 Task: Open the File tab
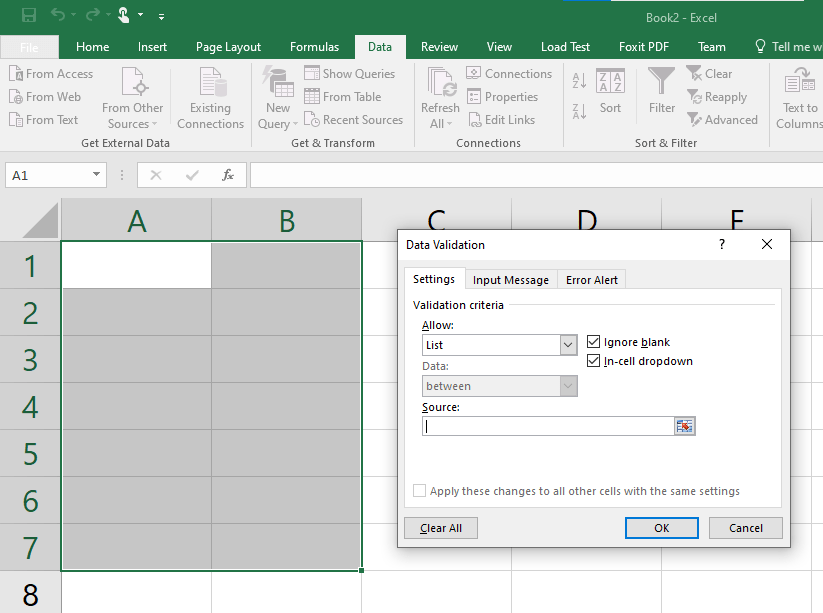(x=29, y=47)
